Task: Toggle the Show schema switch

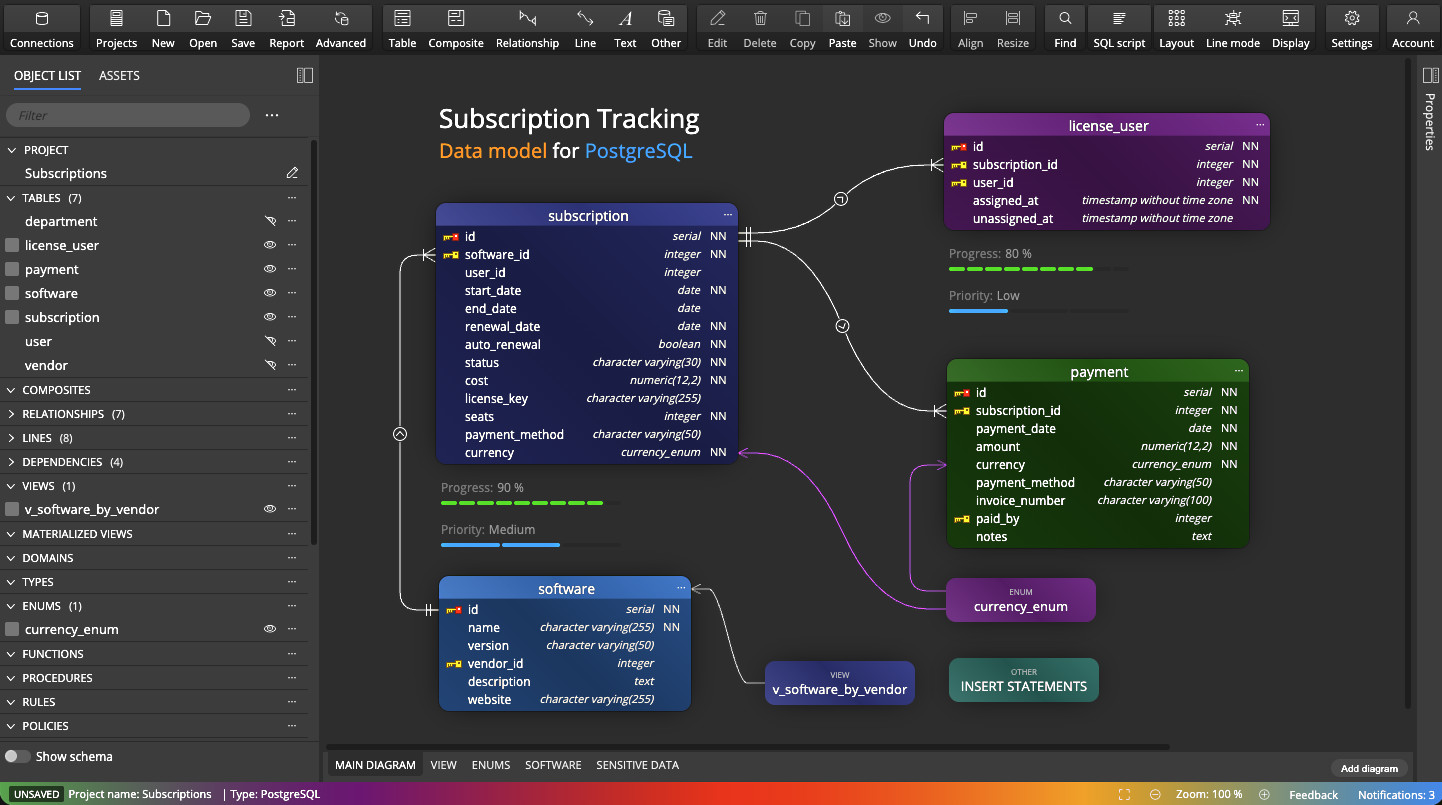Action: click(17, 756)
